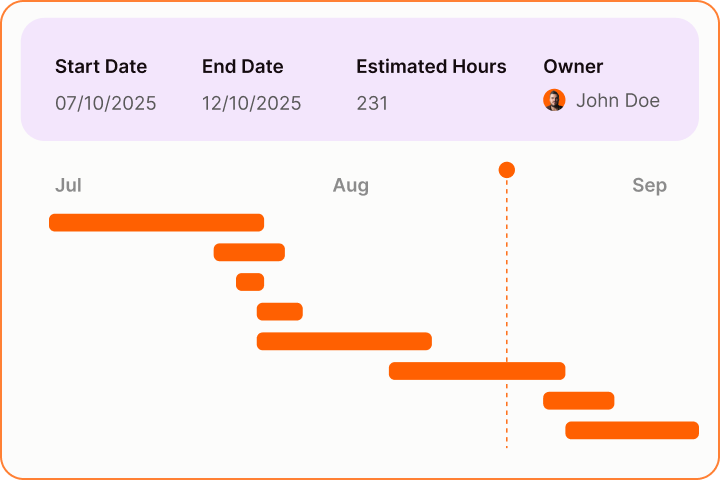Click the start date value 07/10/2025
720x480 pixels.
click(x=105, y=103)
